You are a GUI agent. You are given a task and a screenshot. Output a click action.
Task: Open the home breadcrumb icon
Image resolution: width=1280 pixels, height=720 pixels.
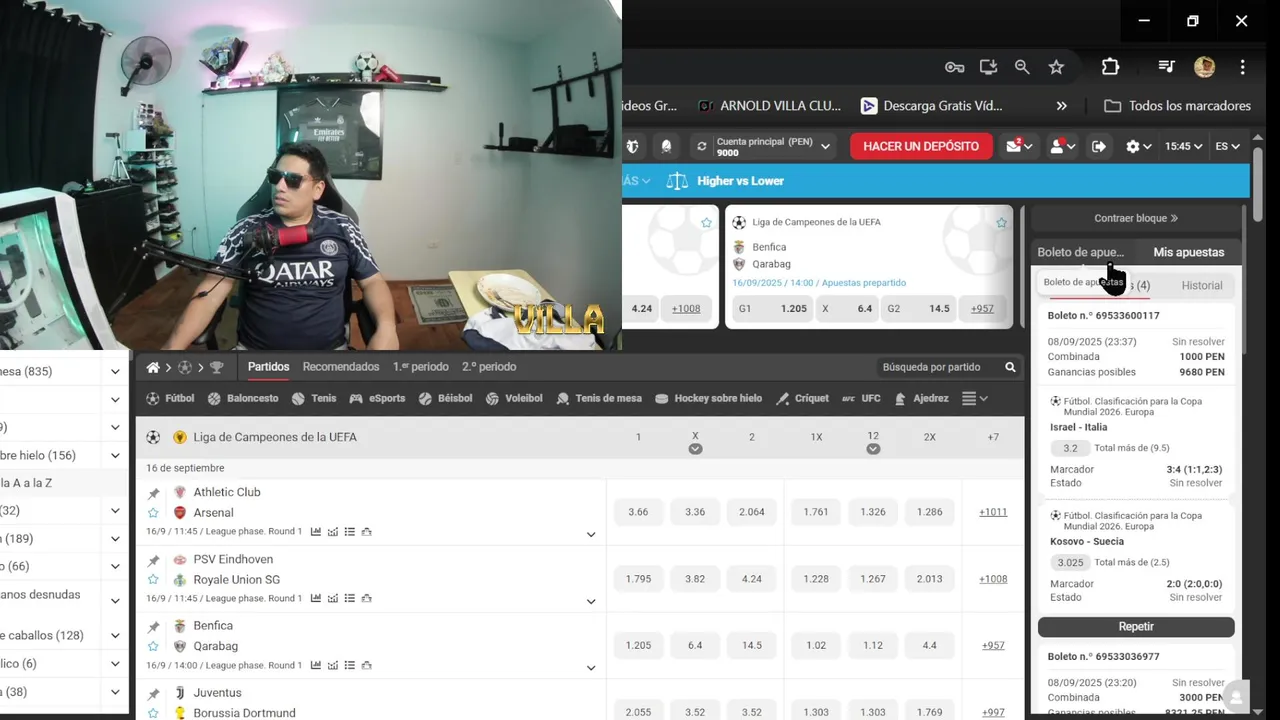[153, 367]
